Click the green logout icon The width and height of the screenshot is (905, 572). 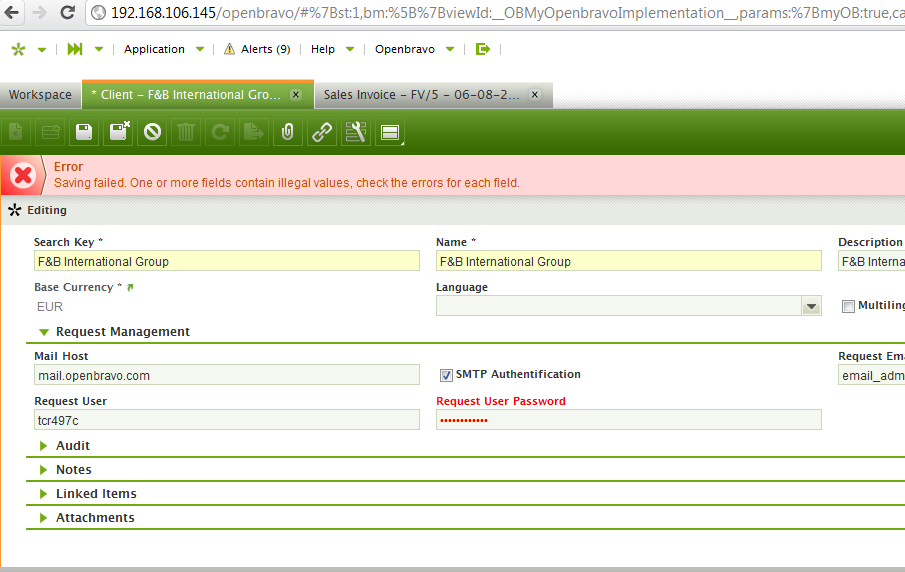483,49
